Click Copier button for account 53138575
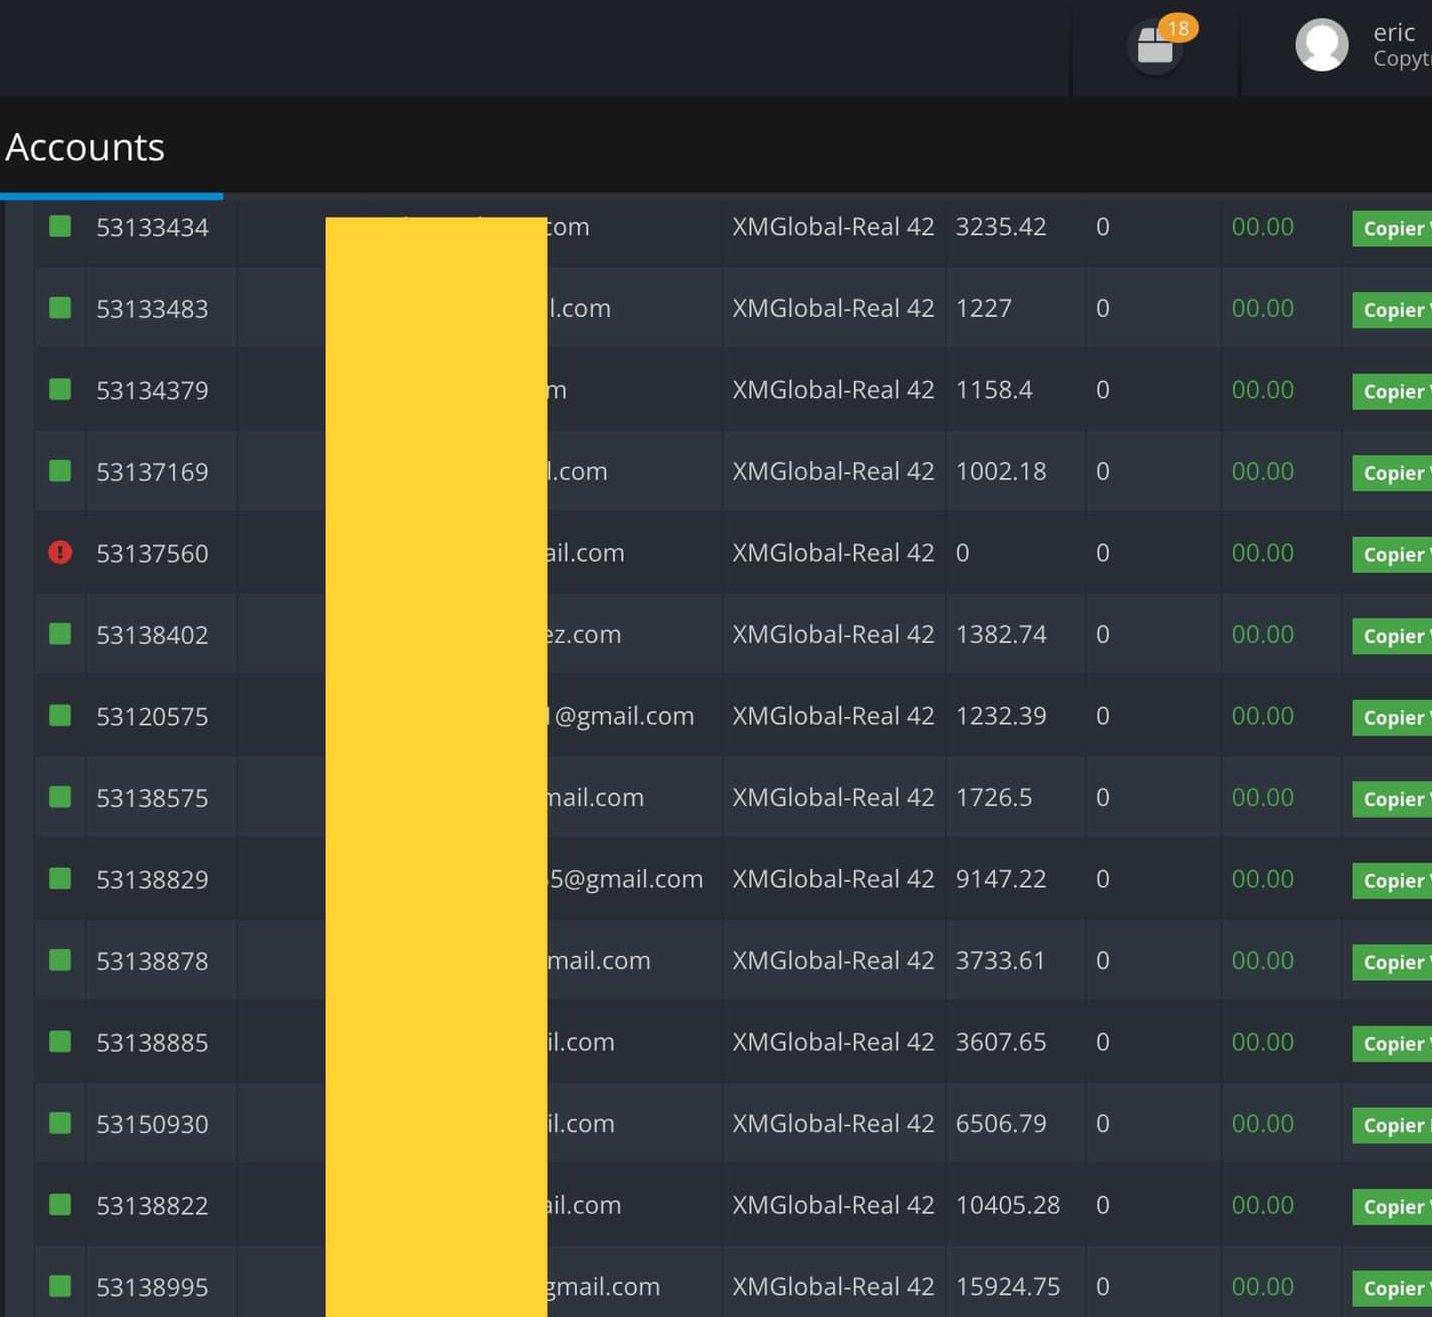 pos(1392,799)
